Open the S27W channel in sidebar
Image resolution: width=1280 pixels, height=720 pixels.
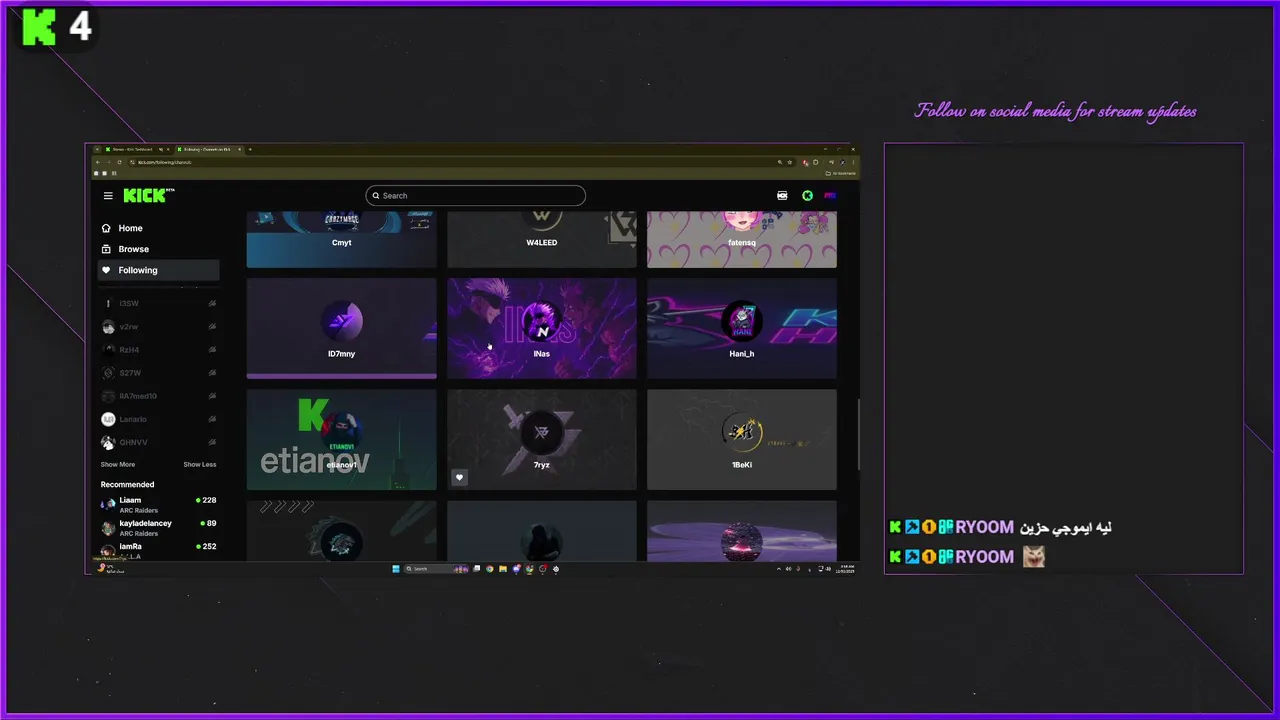tap(160, 373)
